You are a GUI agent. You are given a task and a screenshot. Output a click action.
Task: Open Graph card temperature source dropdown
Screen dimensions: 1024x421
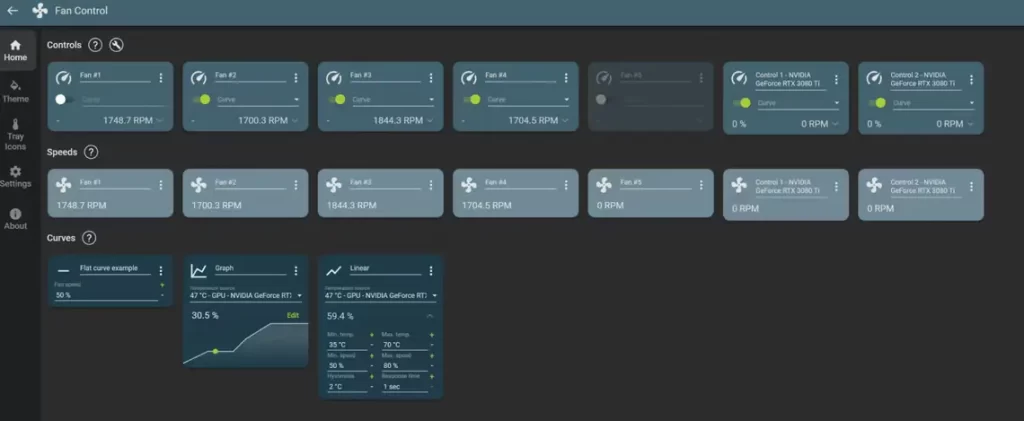tap(246, 296)
